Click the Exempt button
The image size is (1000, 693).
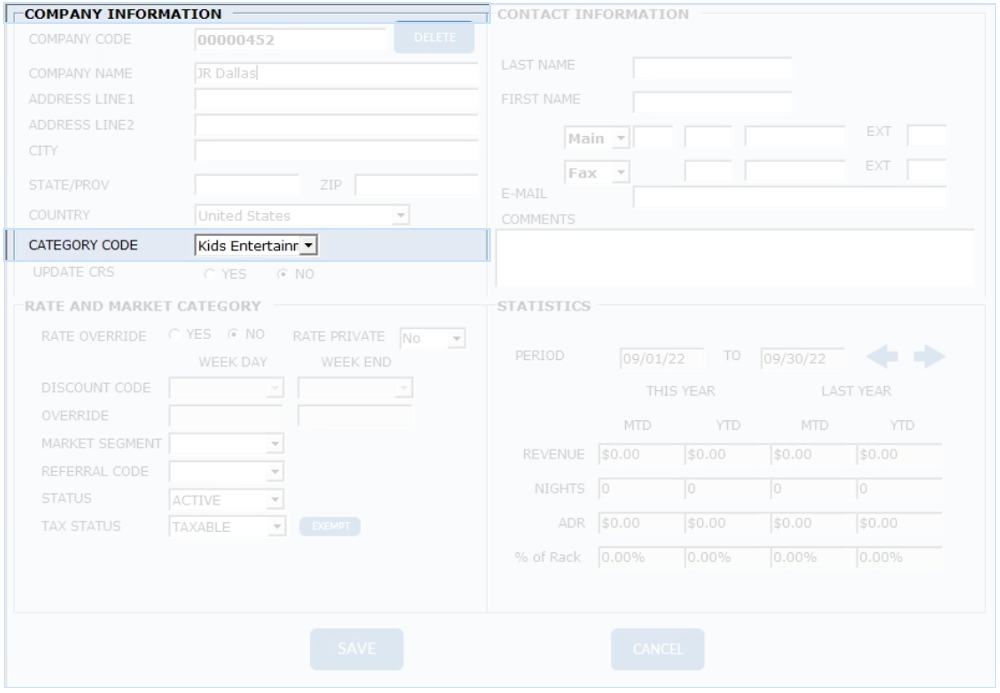[329, 527]
